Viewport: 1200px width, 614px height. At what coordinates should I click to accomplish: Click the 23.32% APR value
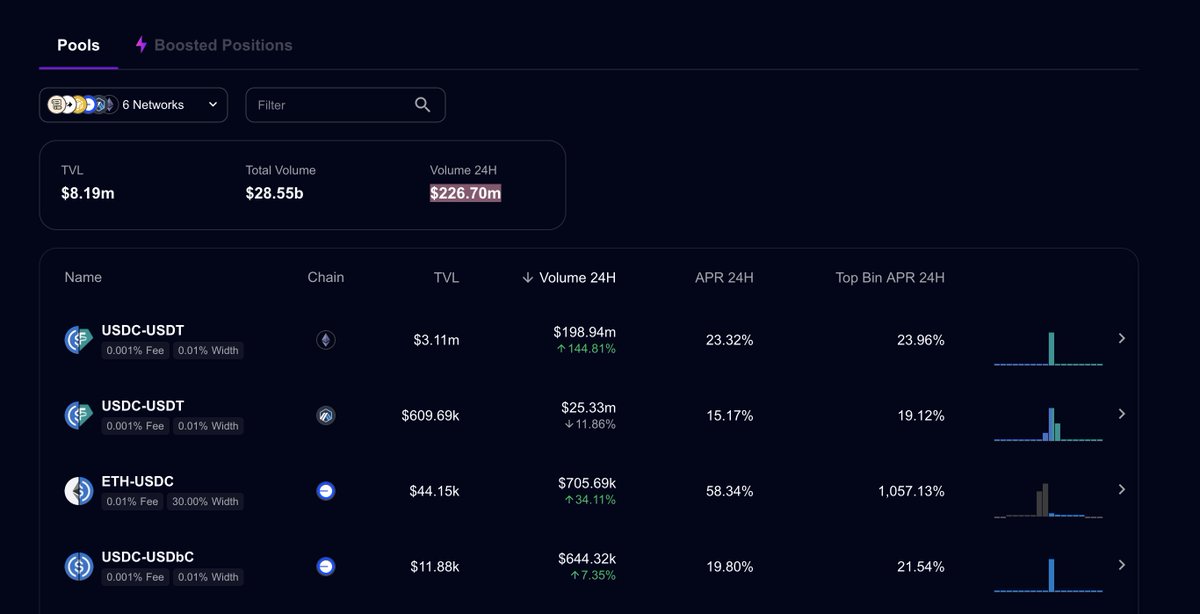click(x=729, y=340)
